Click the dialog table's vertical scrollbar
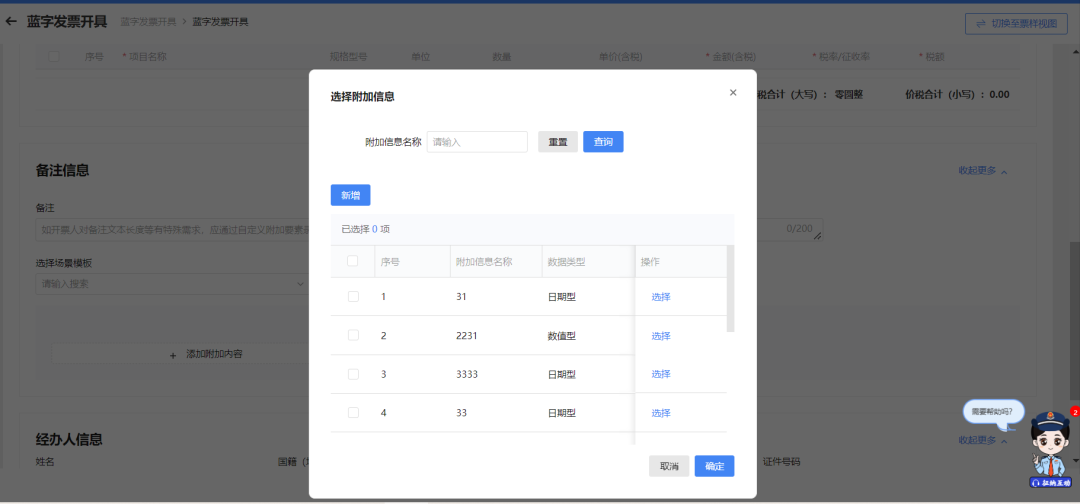Screen dimensions: 1080x504 [x=730, y=290]
